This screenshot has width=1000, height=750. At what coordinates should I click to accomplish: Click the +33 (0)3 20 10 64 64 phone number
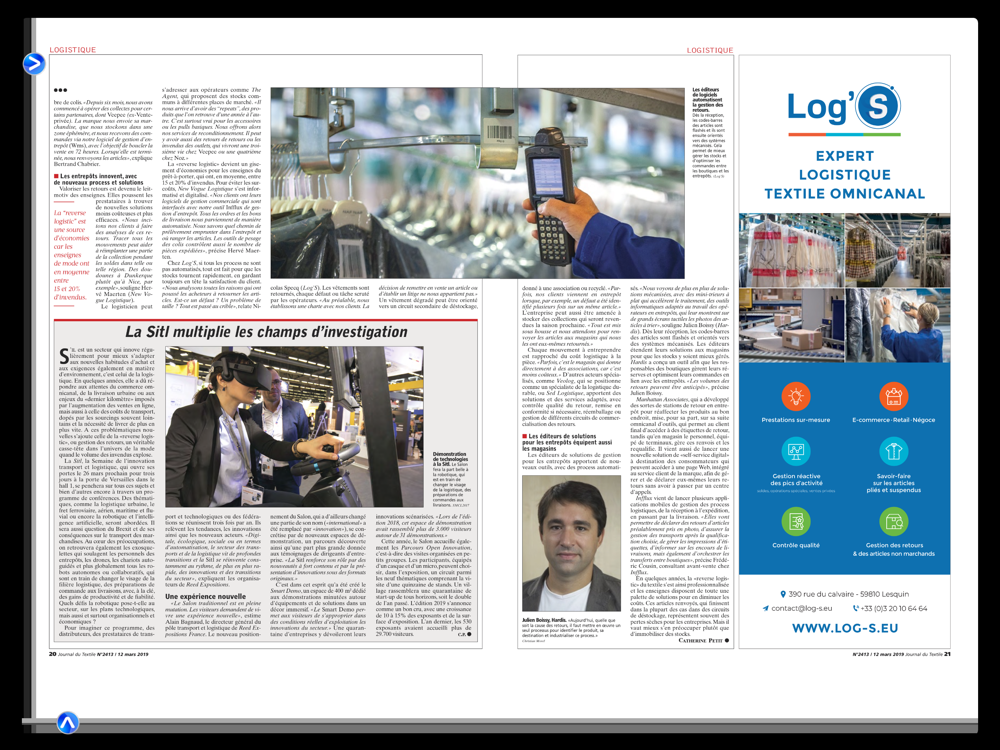point(894,608)
